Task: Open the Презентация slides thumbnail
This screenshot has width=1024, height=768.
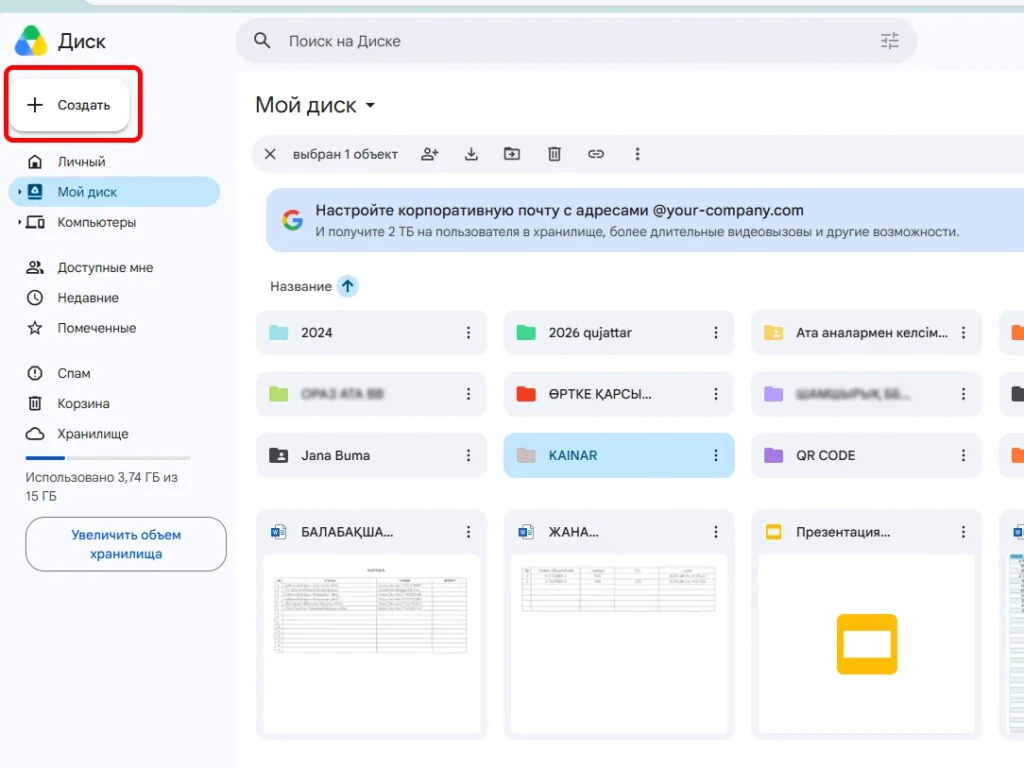Action: [866, 643]
